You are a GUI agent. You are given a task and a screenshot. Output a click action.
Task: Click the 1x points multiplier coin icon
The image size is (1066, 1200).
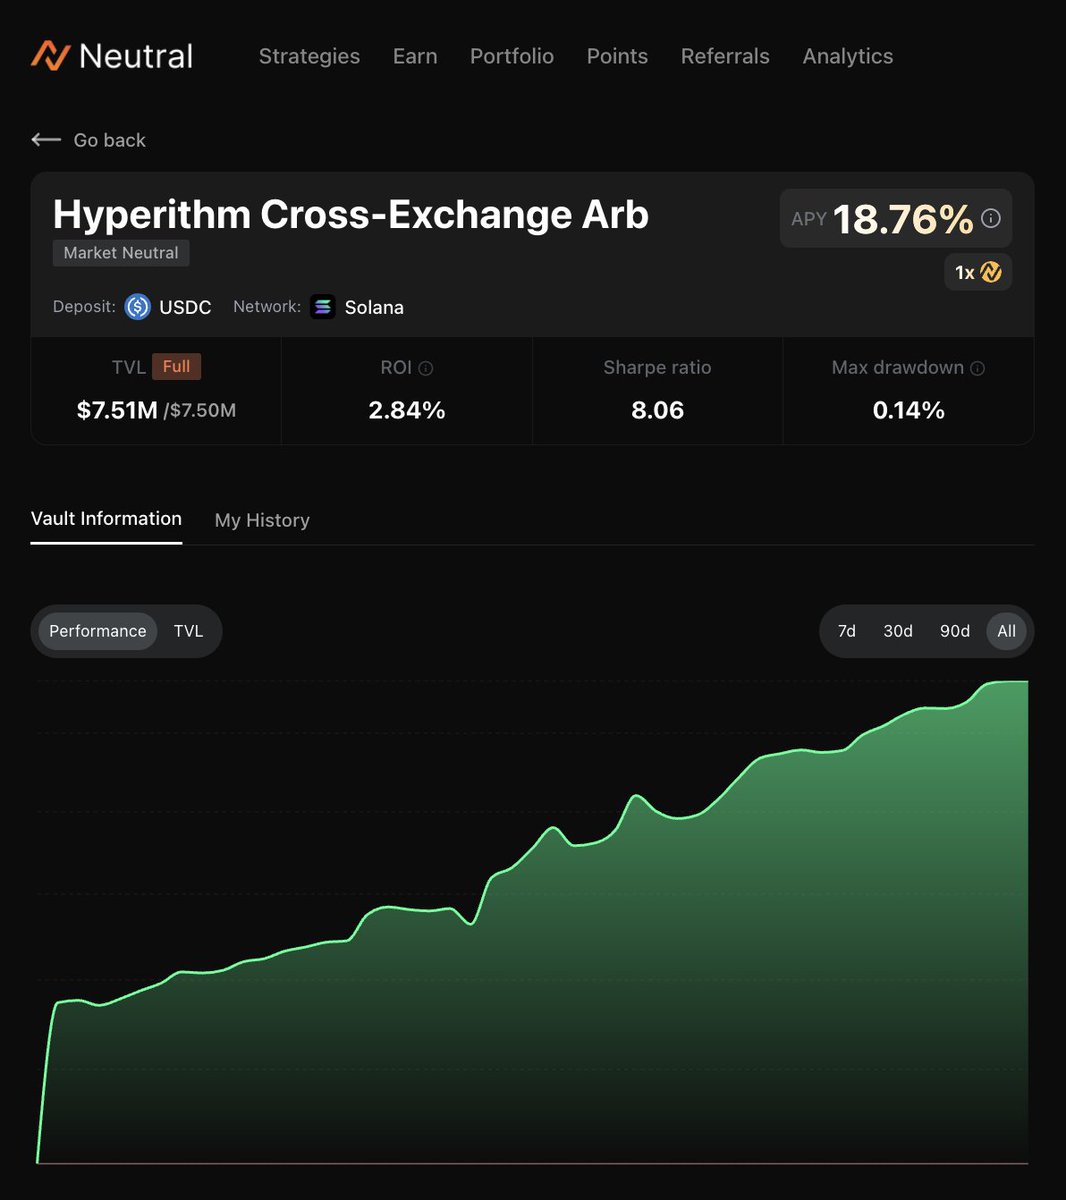click(x=991, y=272)
